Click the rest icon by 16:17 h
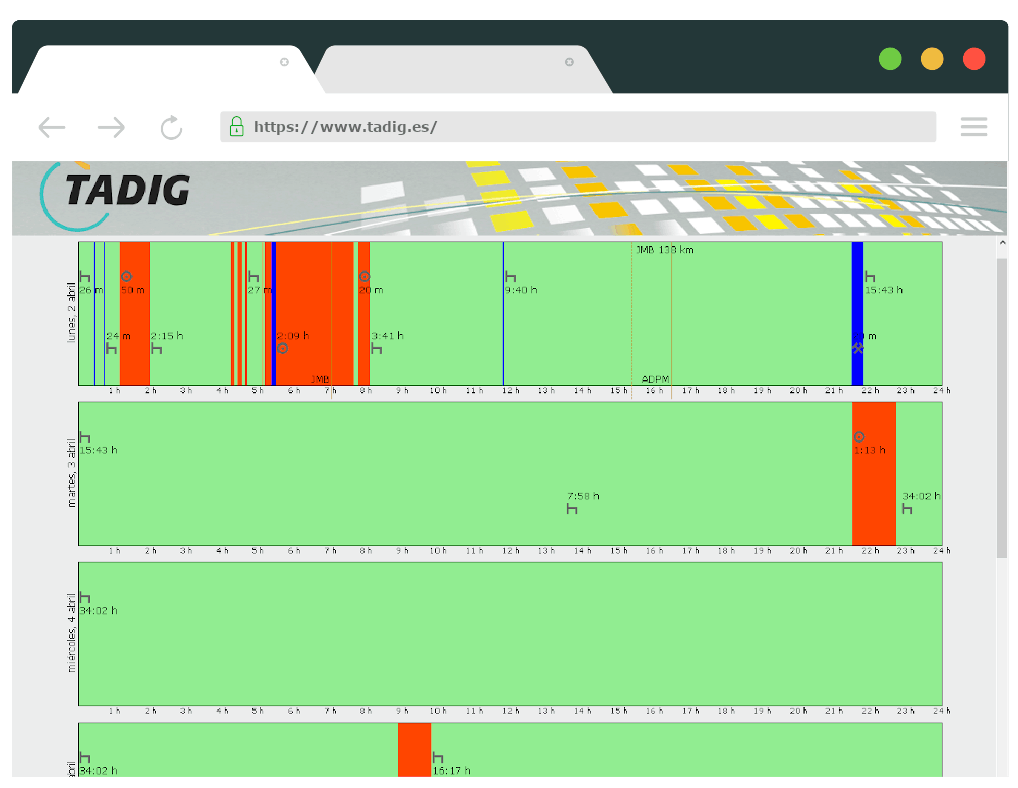This screenshot has height=788, width=1018. pos(437,757)
